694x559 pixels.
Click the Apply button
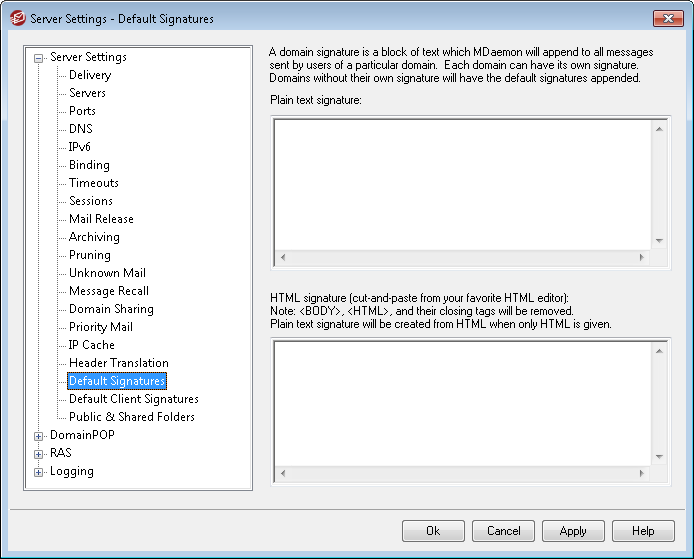573,531
